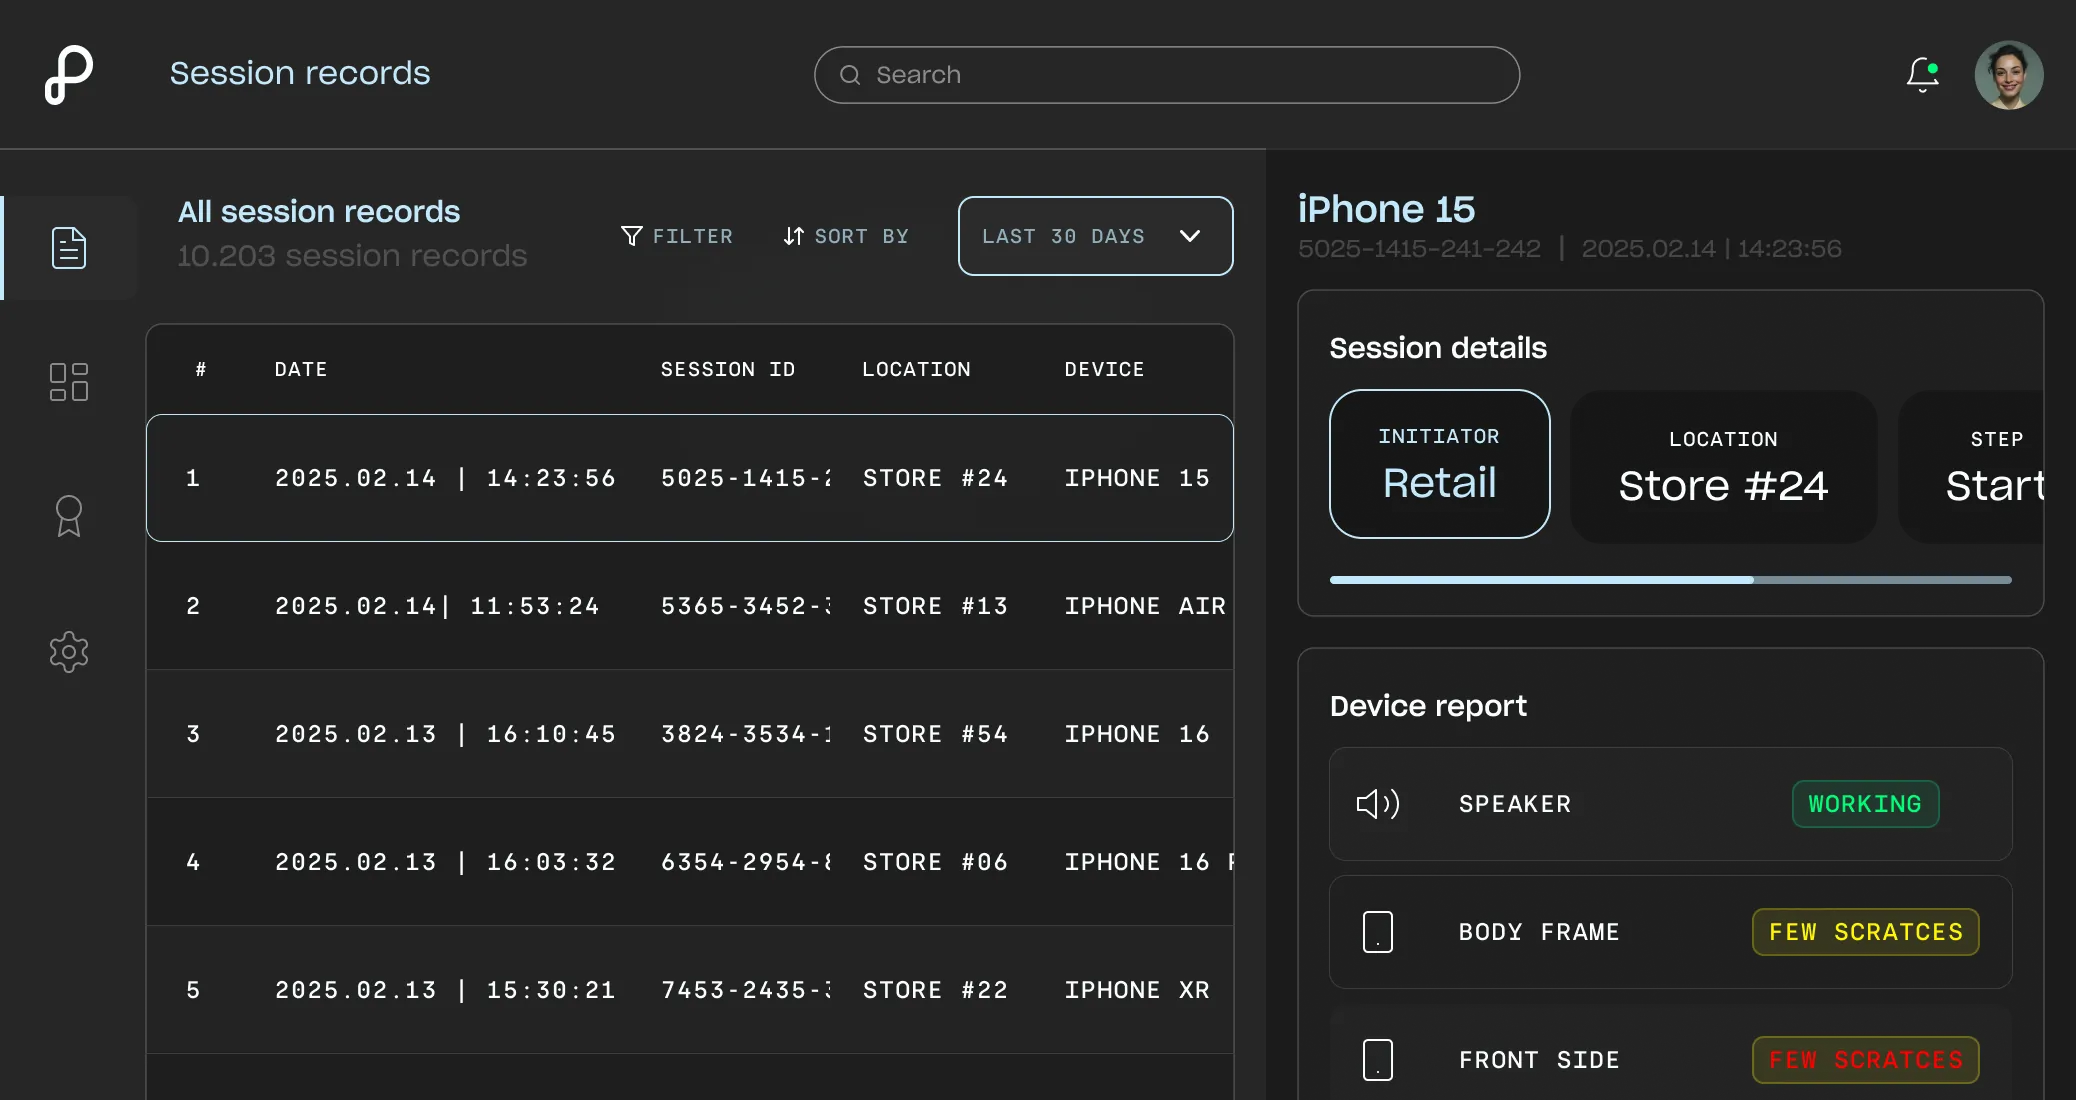Click the search magnifier icon
This screenshot has width=2076, height=1100.
pos(850,75)
